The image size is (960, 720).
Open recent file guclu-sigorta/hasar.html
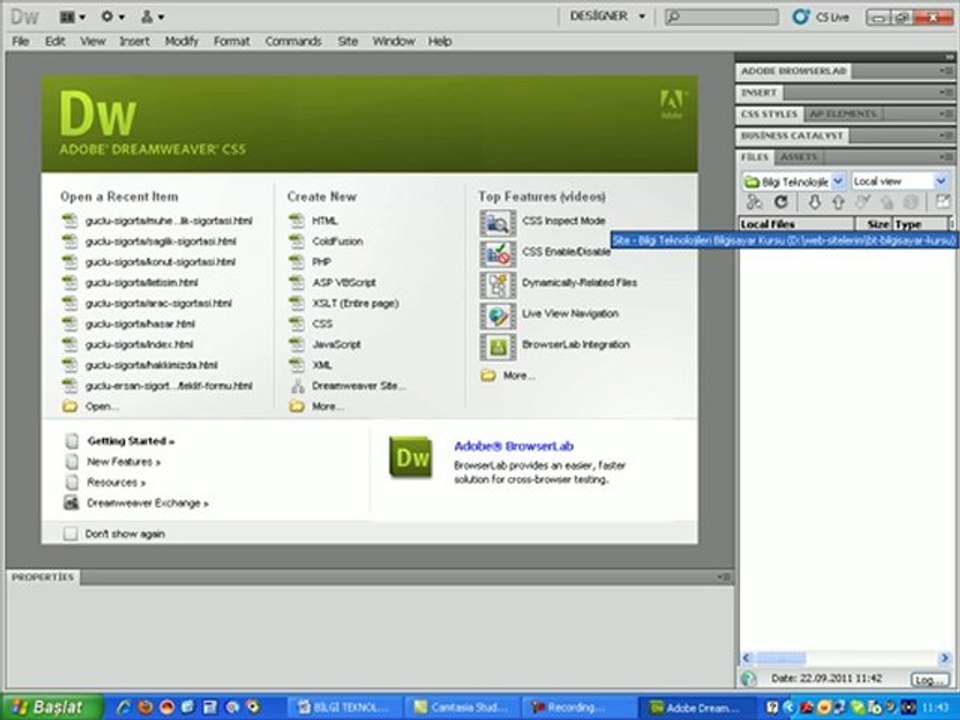pos(140,324)
